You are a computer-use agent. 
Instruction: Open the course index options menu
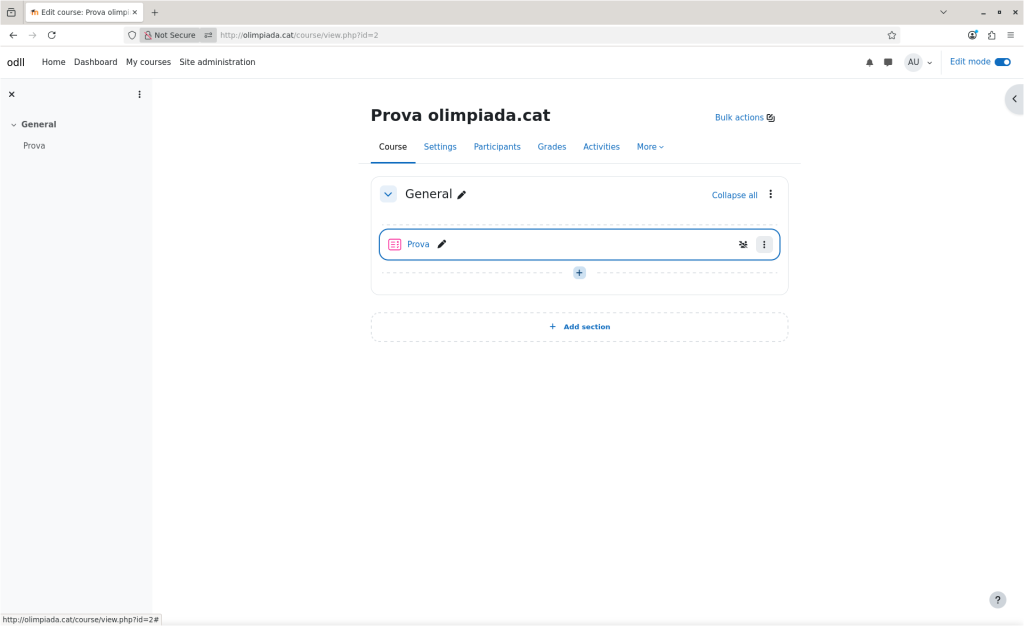click(x=139, y=94)
